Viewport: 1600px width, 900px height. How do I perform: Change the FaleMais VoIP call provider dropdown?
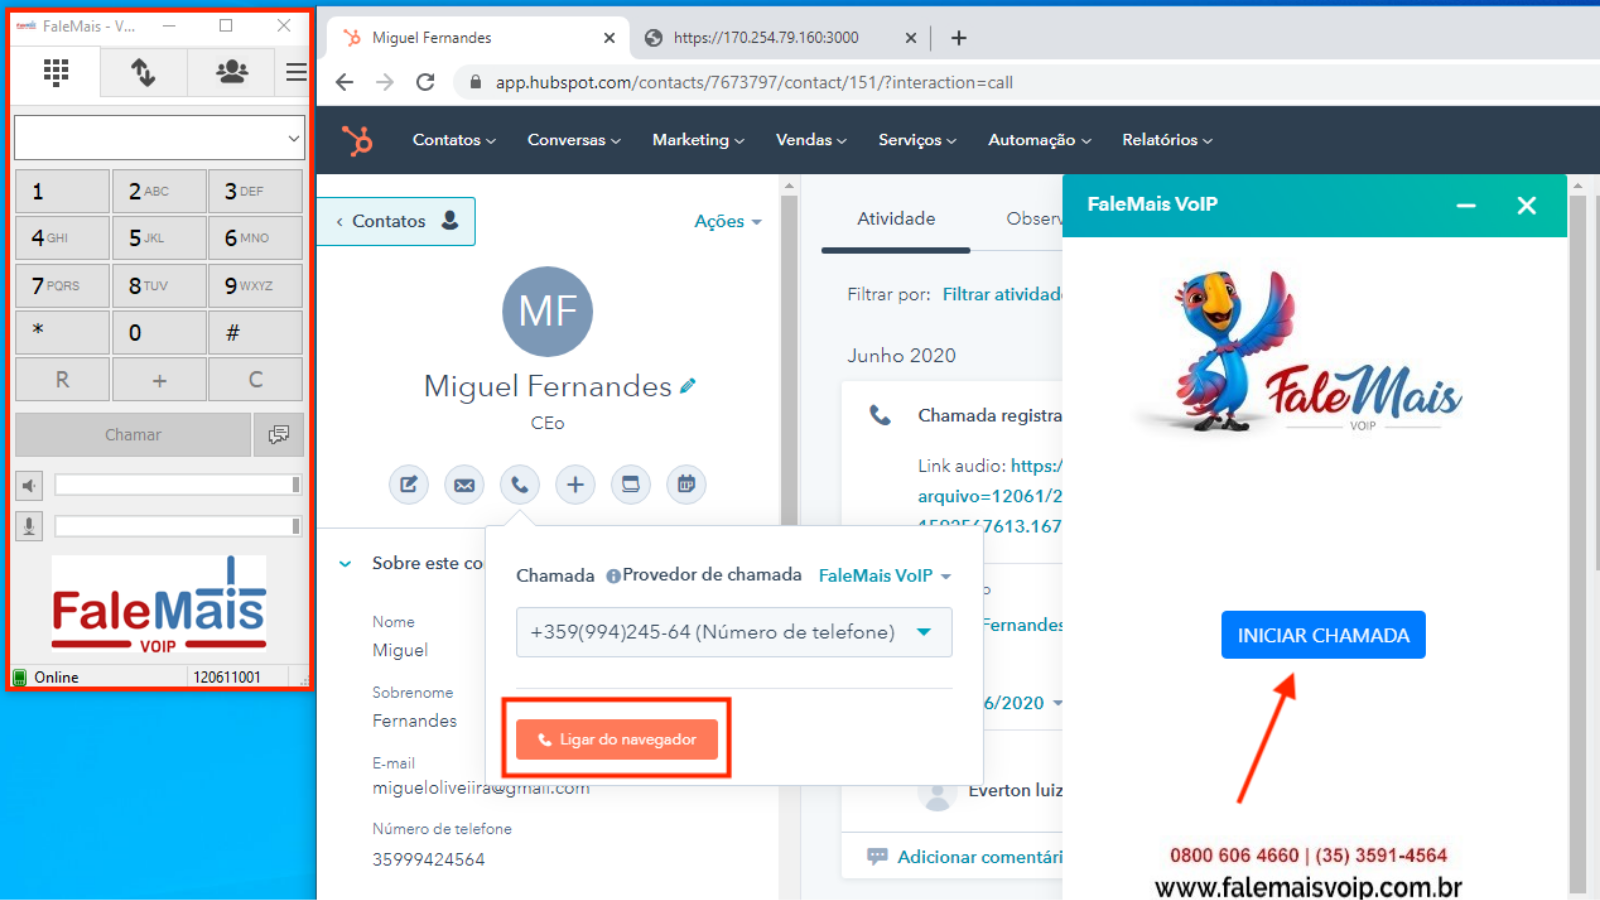[885, 576]
